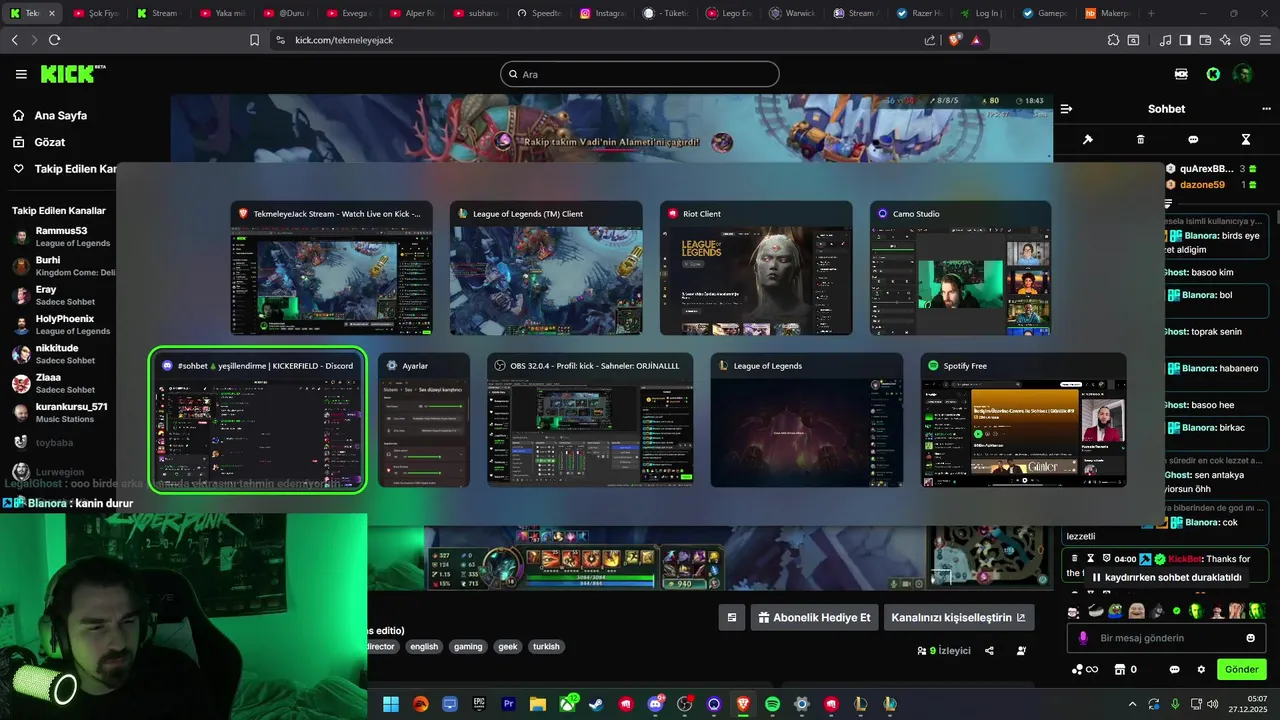Click Kanalınızı kişiselleştirin button

(x=958, y=618)
